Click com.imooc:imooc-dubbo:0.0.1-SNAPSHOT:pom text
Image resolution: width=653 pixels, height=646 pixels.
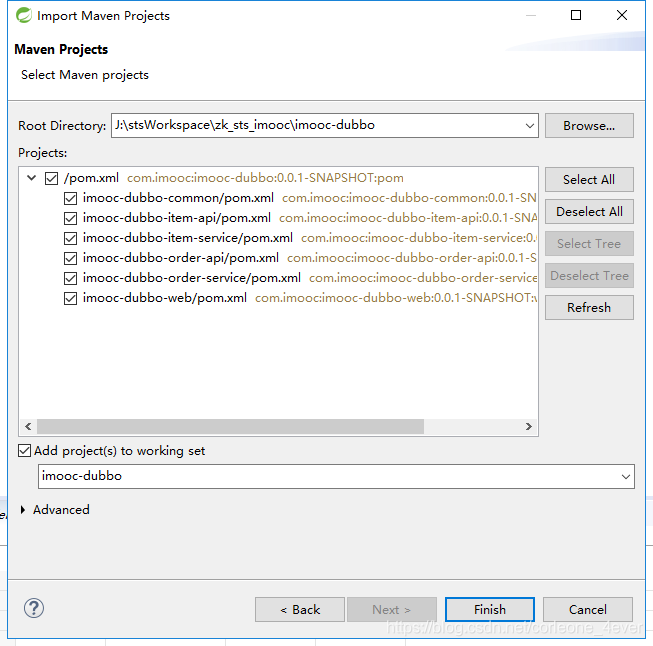point(265,178)
